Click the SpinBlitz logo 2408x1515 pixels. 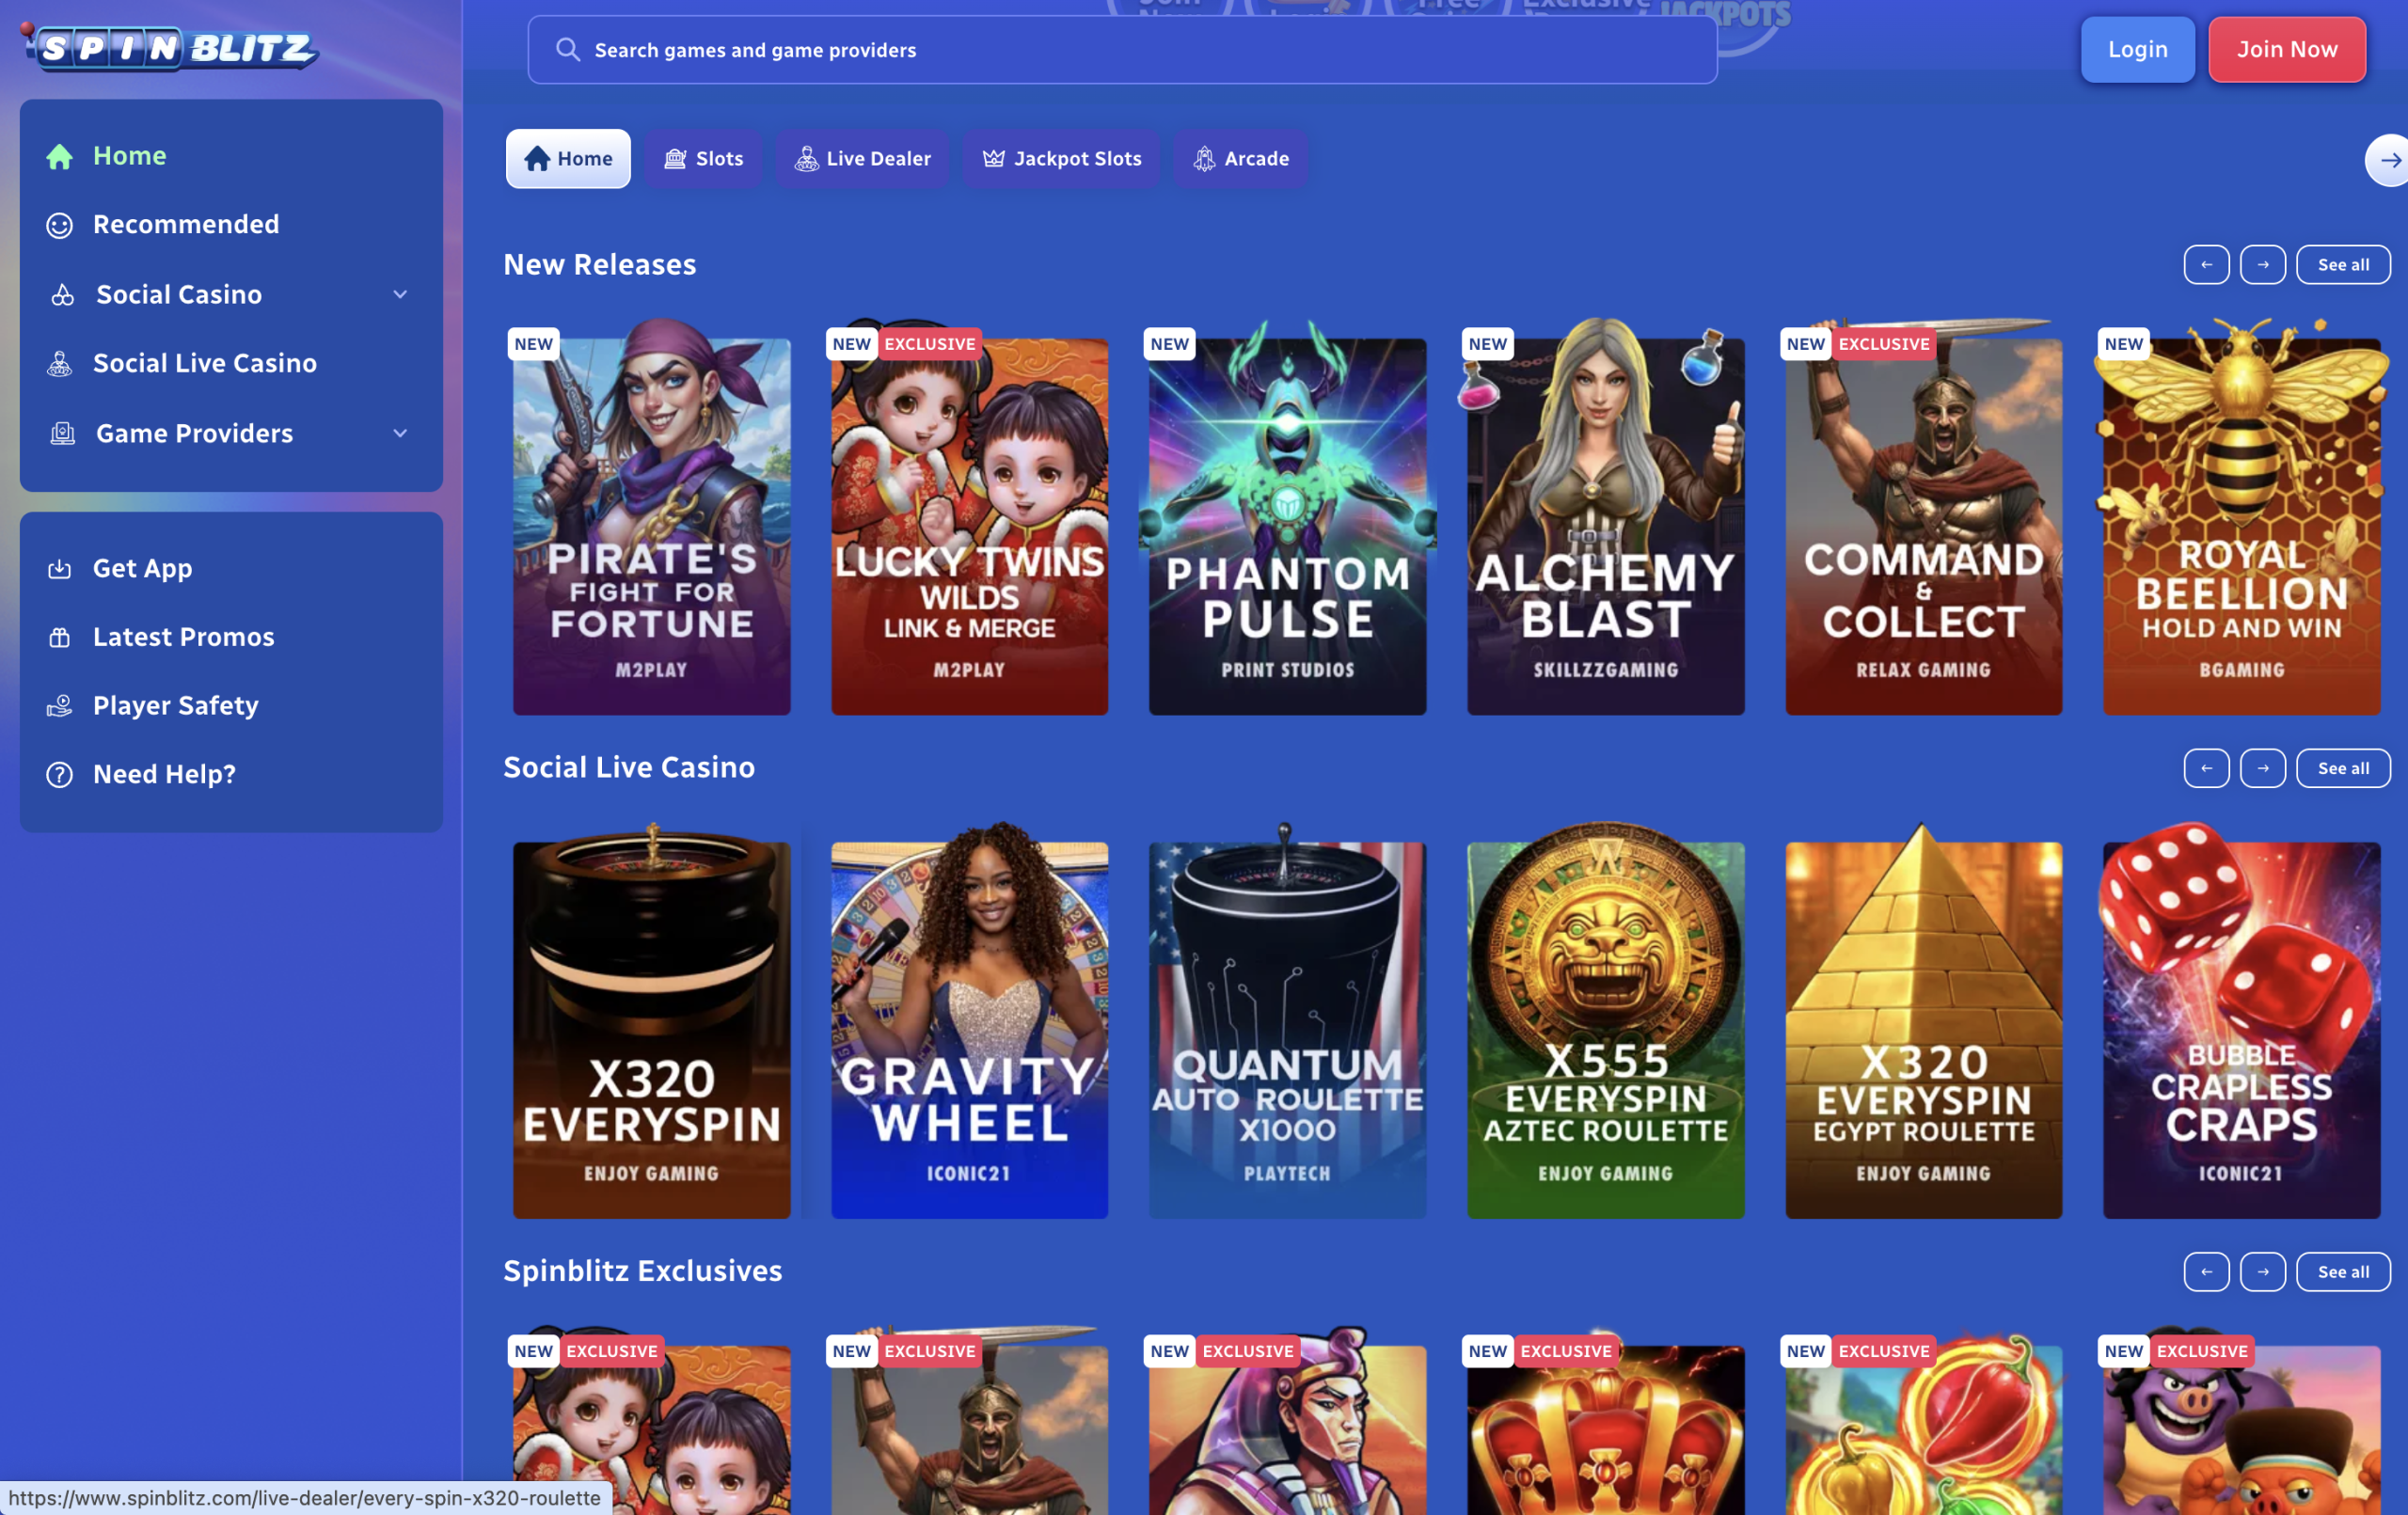169,47
